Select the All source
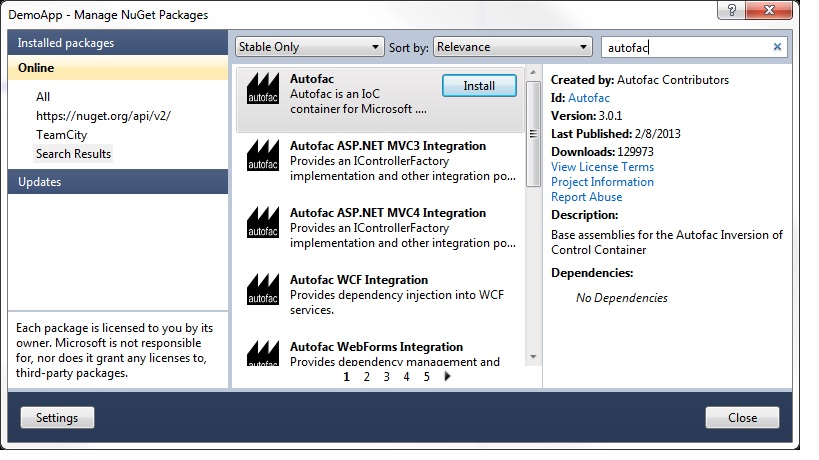This screenshot has width=819, height=460. (43, 97)
